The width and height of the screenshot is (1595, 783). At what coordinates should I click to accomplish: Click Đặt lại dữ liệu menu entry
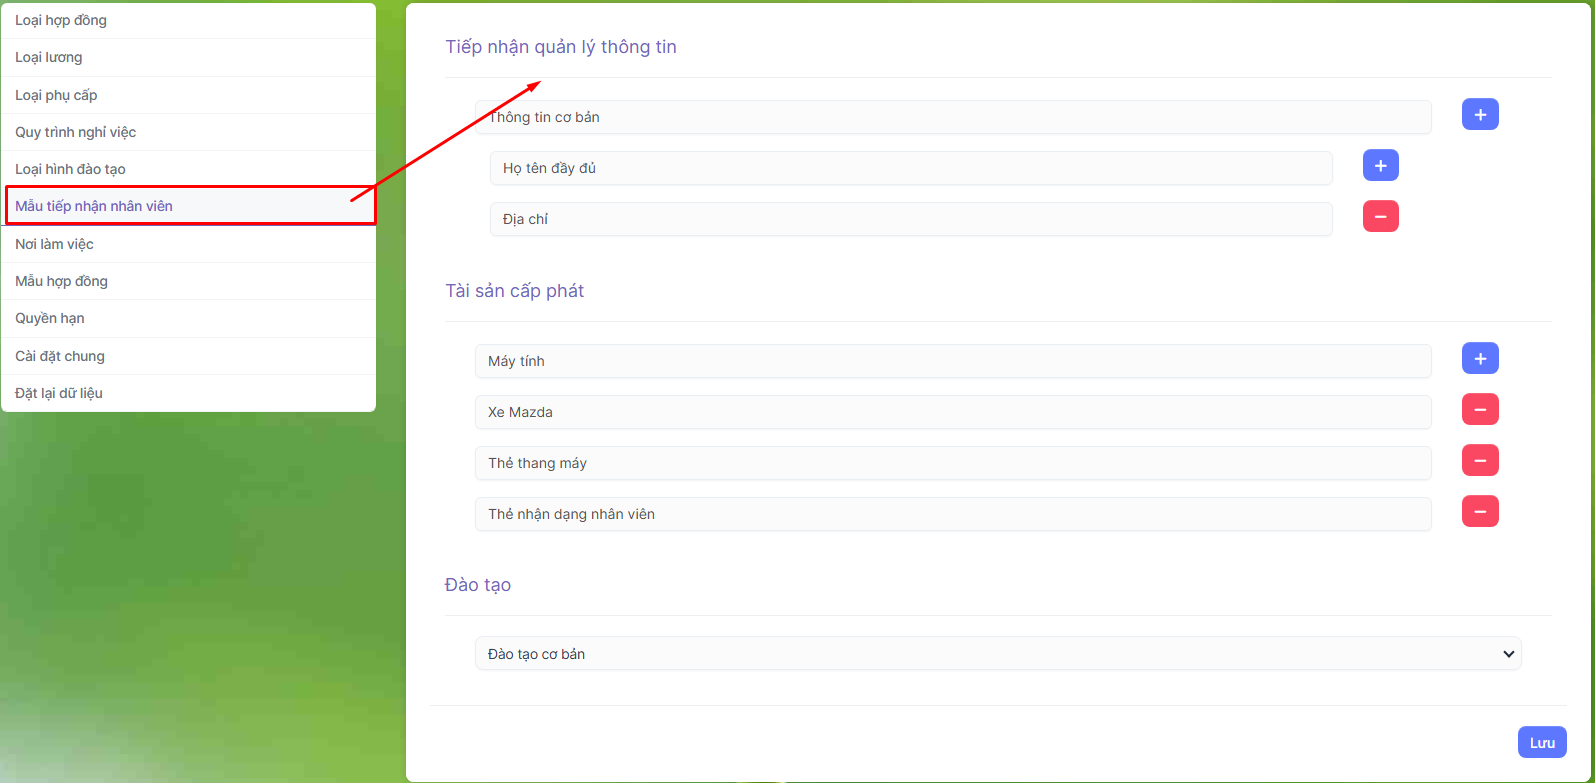coord(59,393)
